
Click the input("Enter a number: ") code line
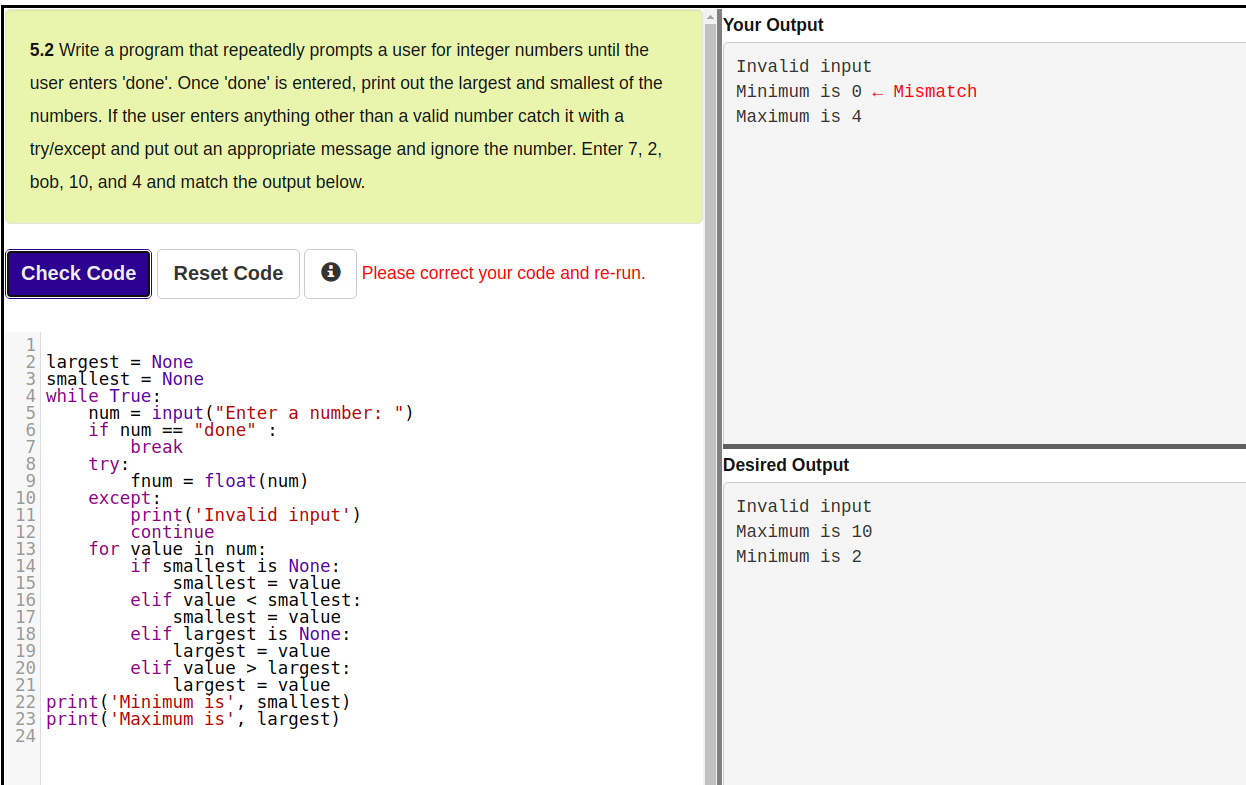251,413
